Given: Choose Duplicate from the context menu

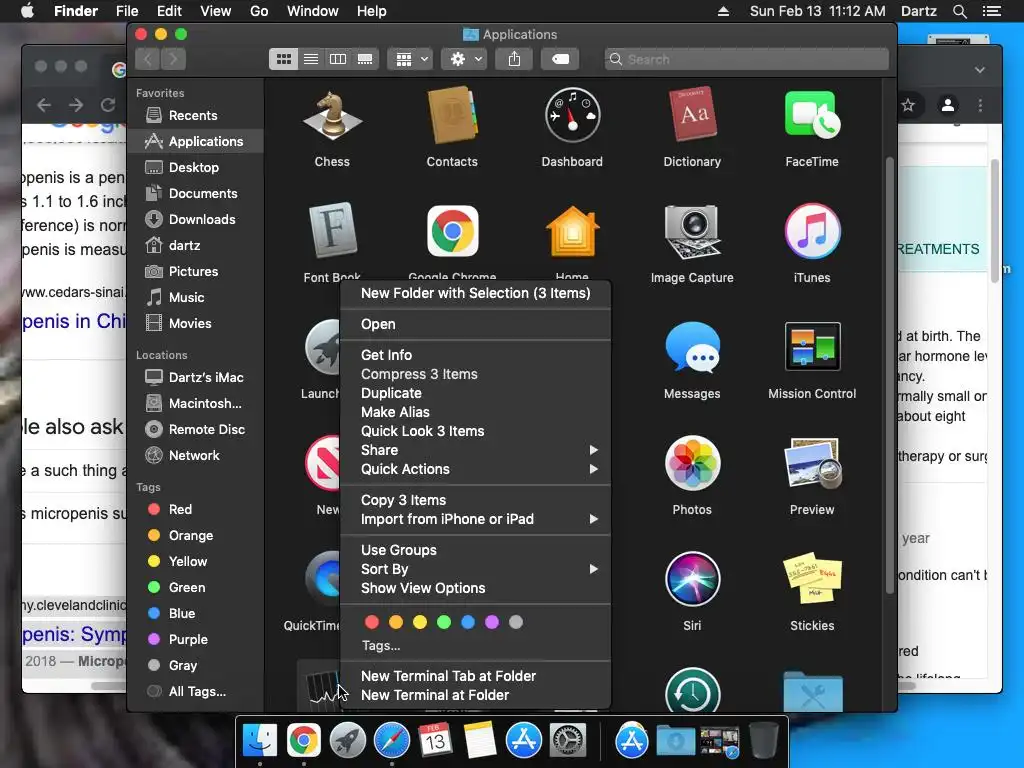Looking at the screenshot, I should click(475, 393).
